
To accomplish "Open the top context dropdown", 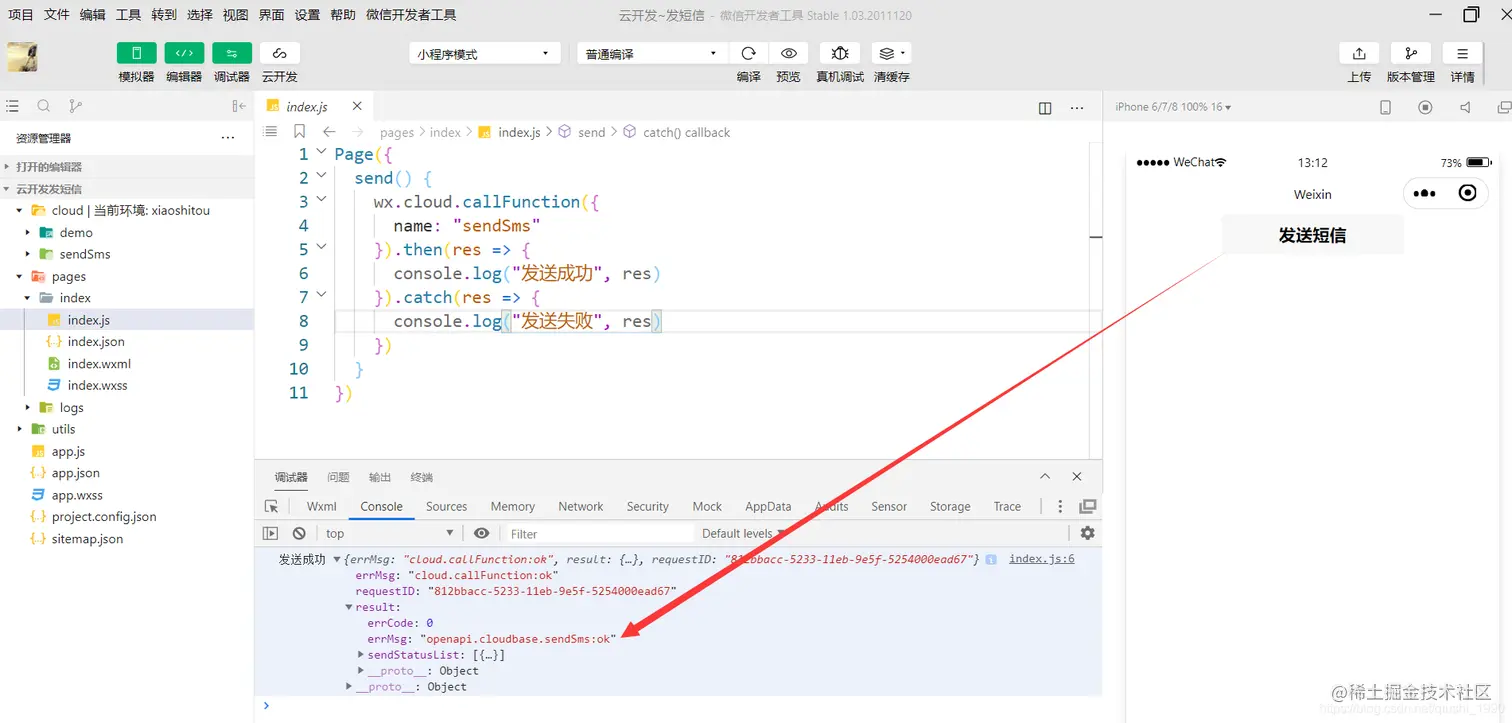I will [x=389, y=533].
